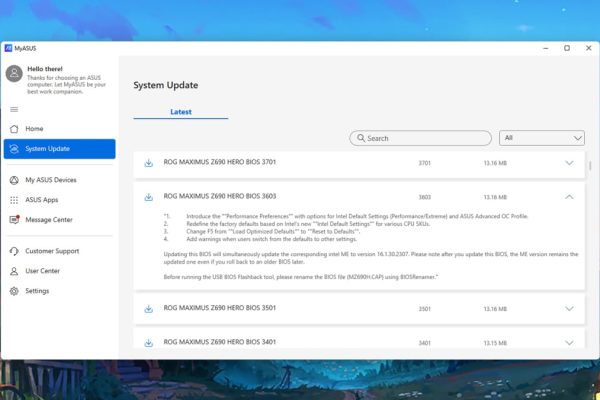Open User Center menu item

[59, 271]
